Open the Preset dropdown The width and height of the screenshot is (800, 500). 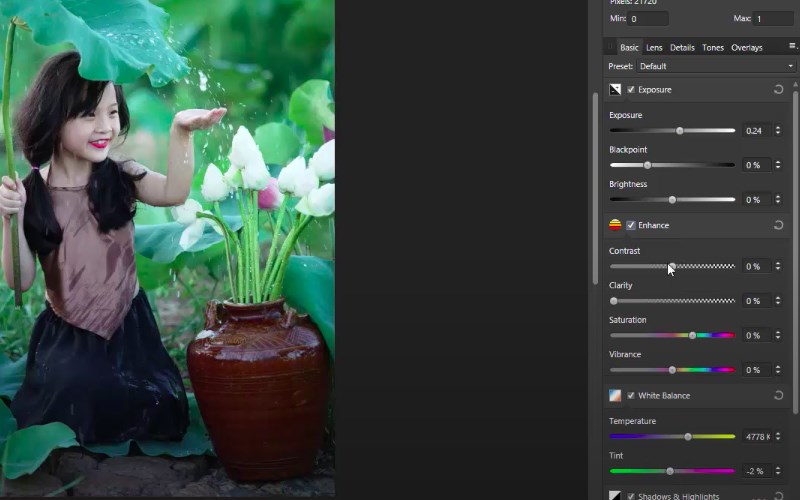pos(716,66)
